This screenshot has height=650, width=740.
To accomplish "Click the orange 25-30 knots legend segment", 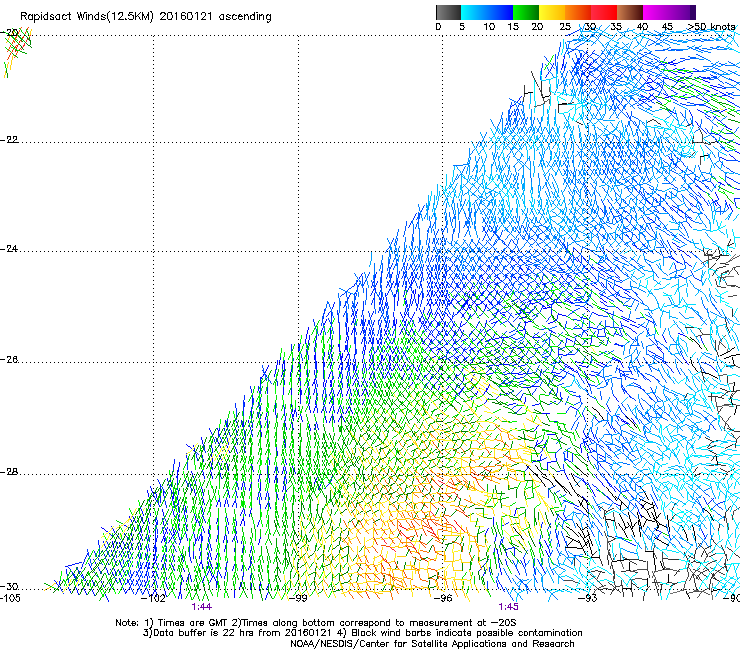I will click(578, 12).
